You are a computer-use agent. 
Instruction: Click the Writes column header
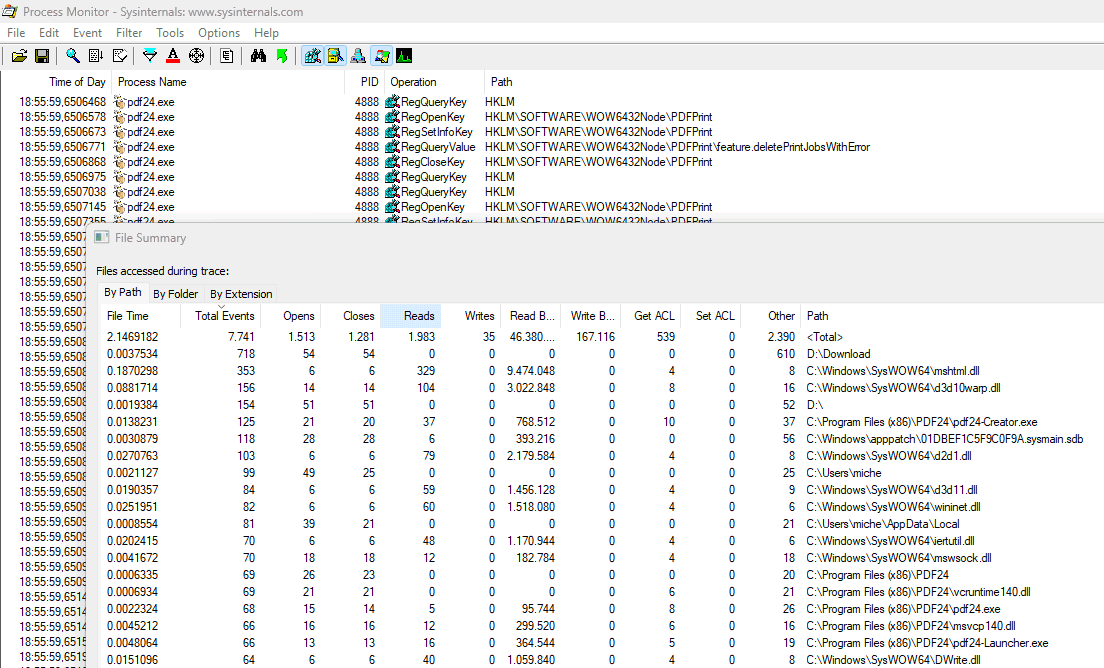pos(471,316)
